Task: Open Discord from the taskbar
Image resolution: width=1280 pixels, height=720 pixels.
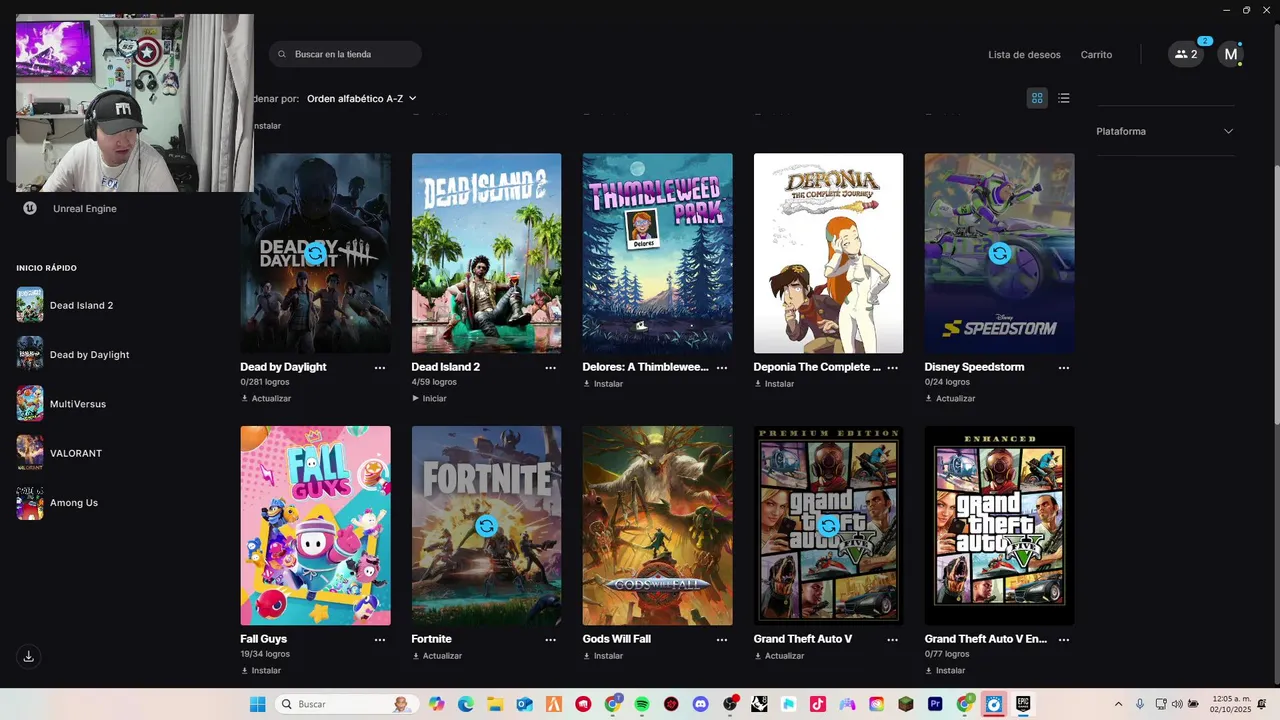Action: 700,704
